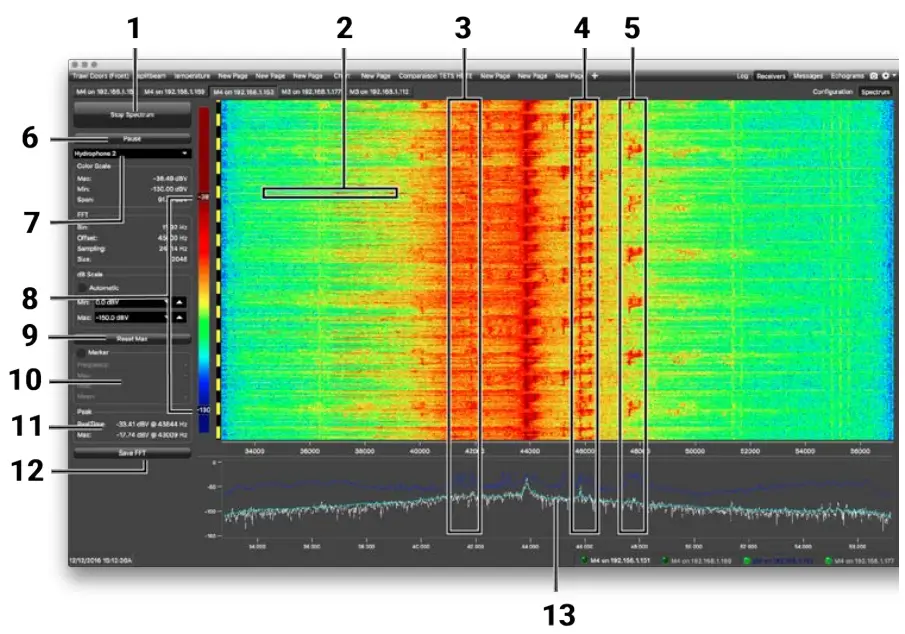905x634 pixels.
Task: Open the Temperature page tab
Action: coord(192,76)
